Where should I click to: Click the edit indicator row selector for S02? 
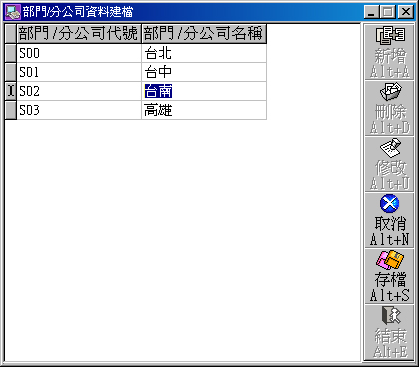coord(11,91)
